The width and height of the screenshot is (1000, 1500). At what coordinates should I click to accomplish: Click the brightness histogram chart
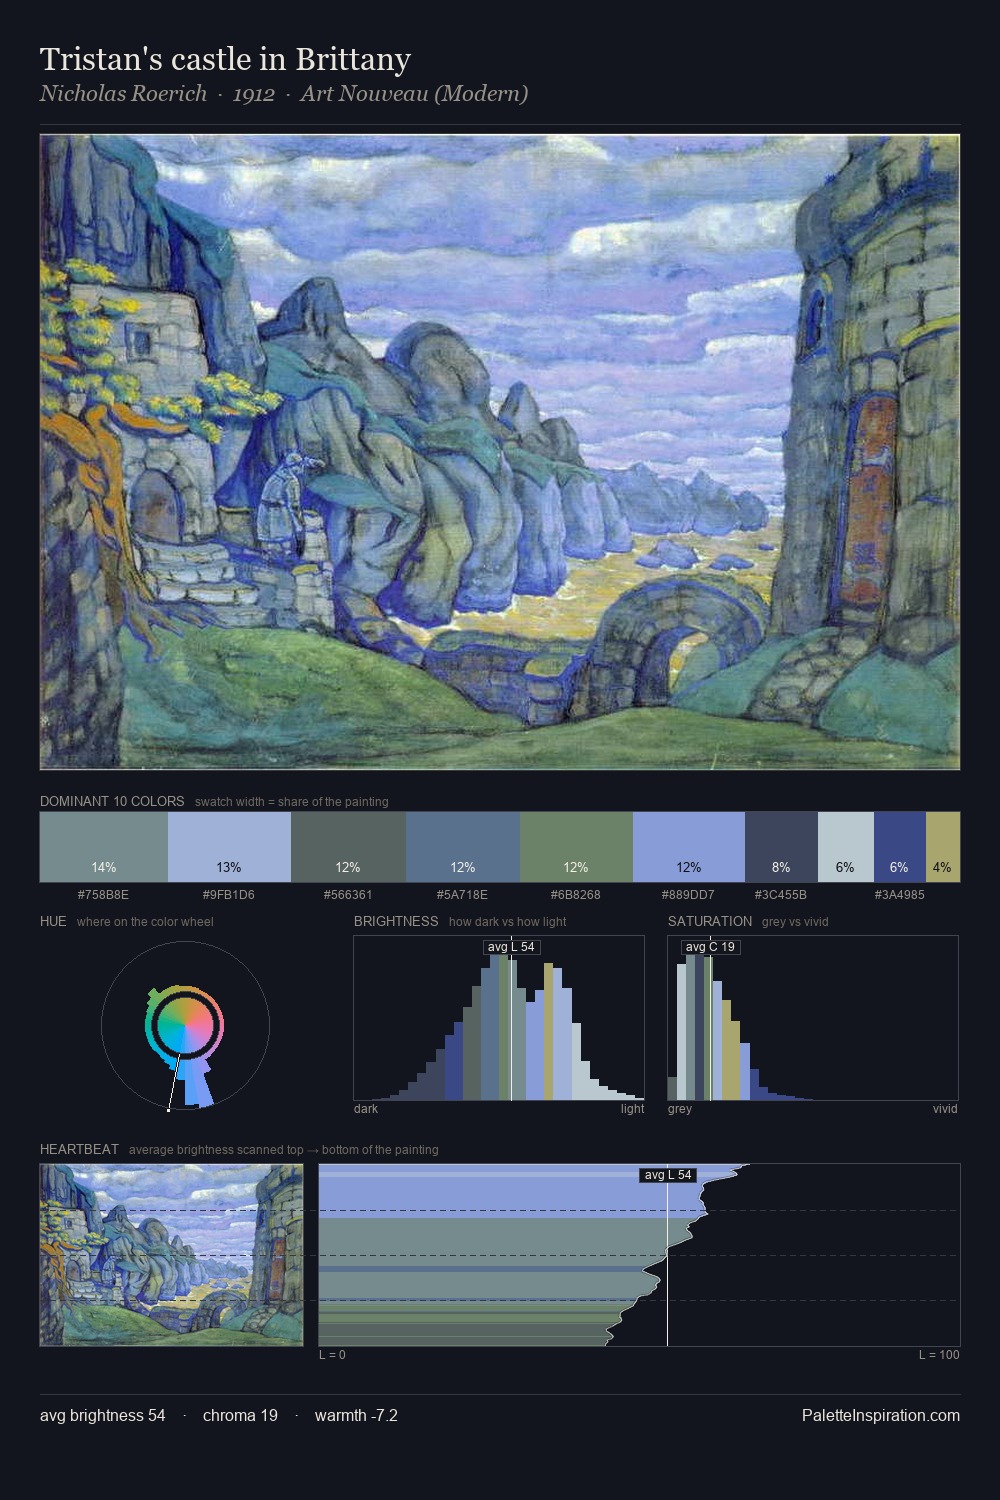[x=499, y=1018]
